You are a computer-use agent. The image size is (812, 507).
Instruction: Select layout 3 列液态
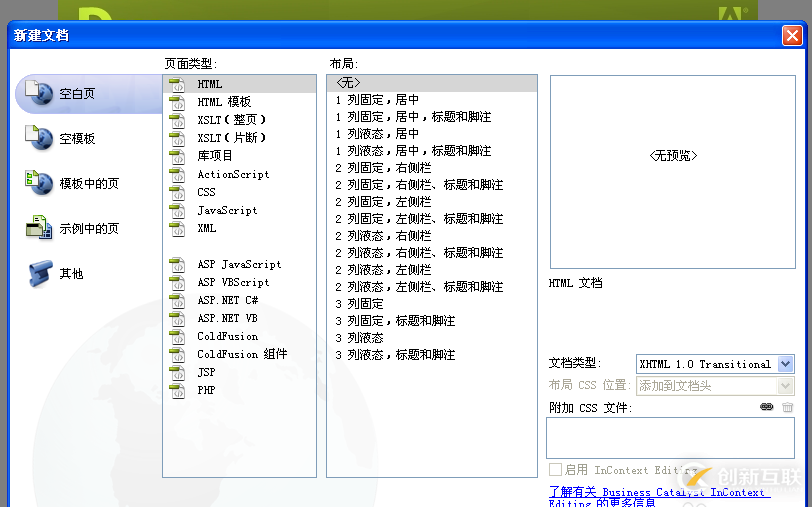pos(432,338)
